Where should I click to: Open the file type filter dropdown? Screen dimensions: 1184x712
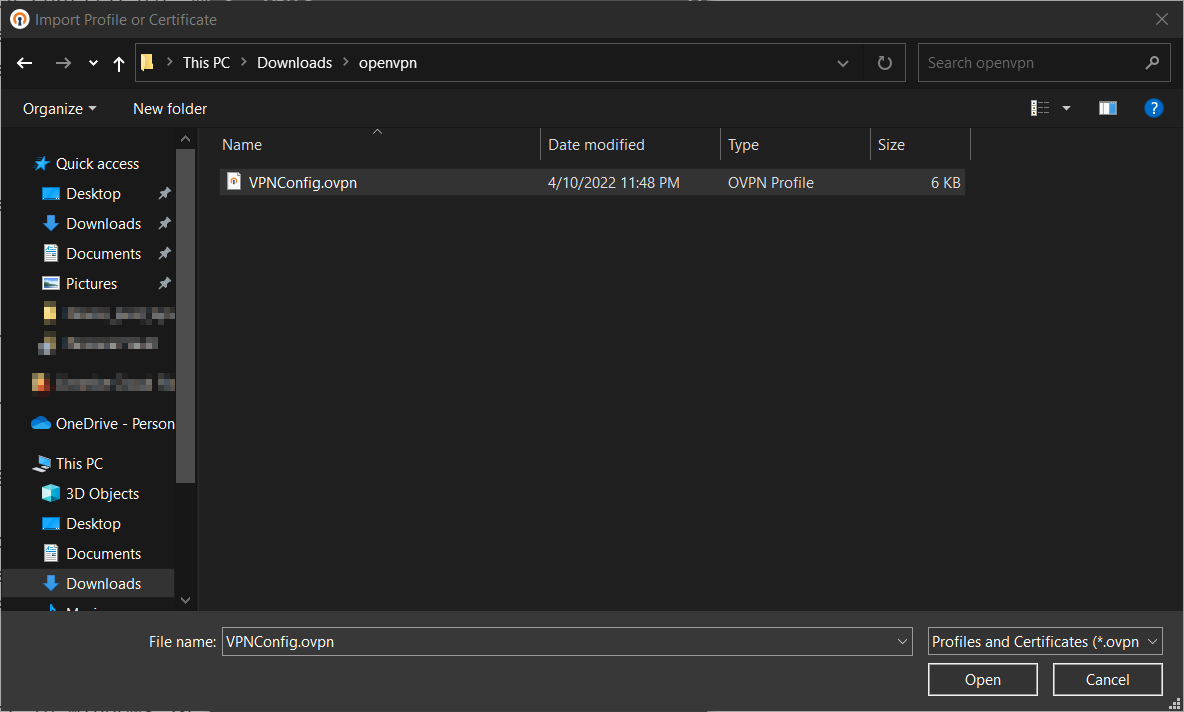(x=1044, y=641)
